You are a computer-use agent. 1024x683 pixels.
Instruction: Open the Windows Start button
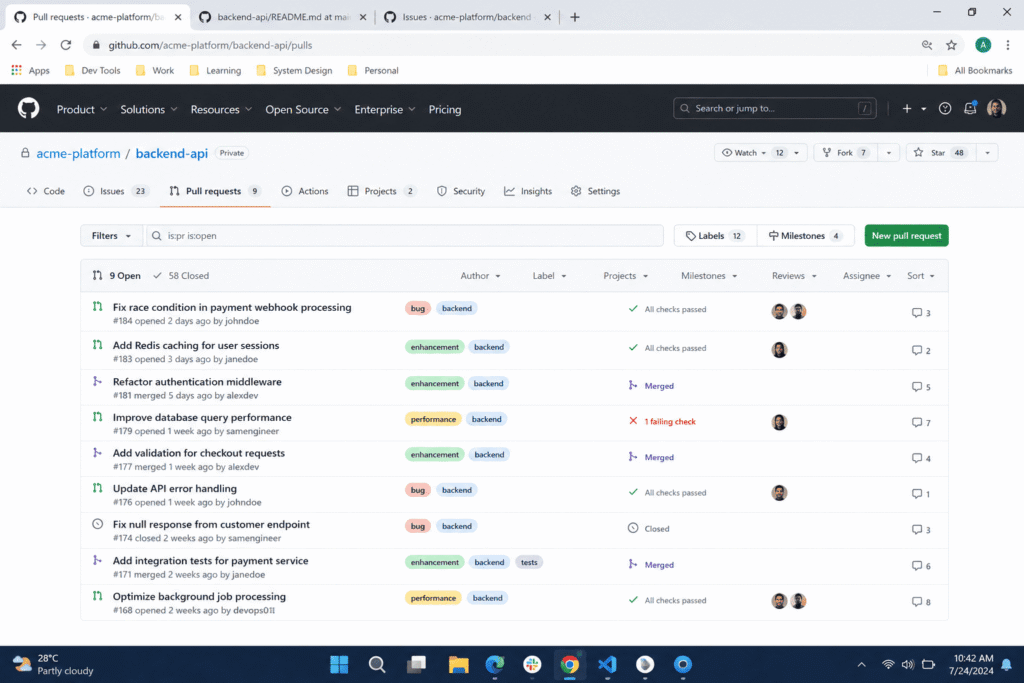click(339, 665)
